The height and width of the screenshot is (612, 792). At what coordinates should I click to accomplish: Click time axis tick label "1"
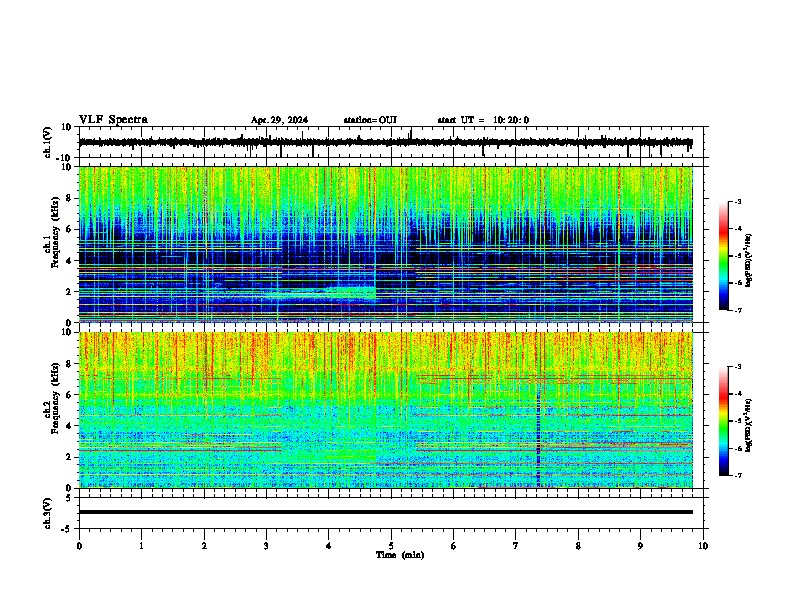point(141,546)
